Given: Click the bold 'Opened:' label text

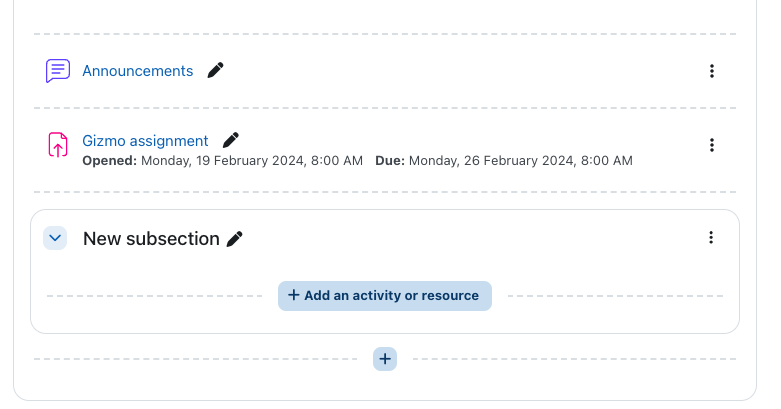Looking at the screenshot, I should pos(109,161).
